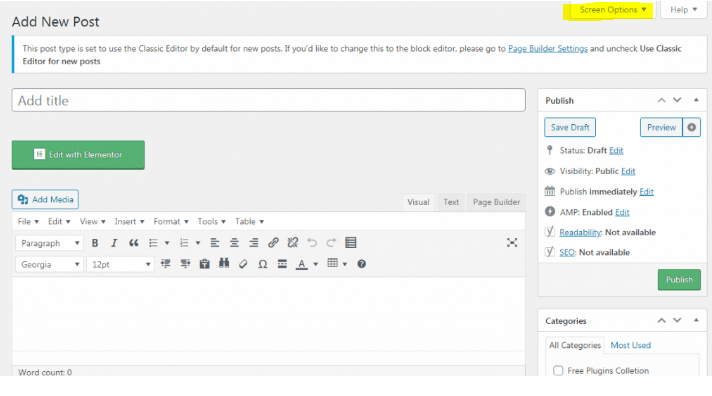The height and width of the screenshot is (396, 712).
Task: Open the Tools menu
Action: click(212, 221)
